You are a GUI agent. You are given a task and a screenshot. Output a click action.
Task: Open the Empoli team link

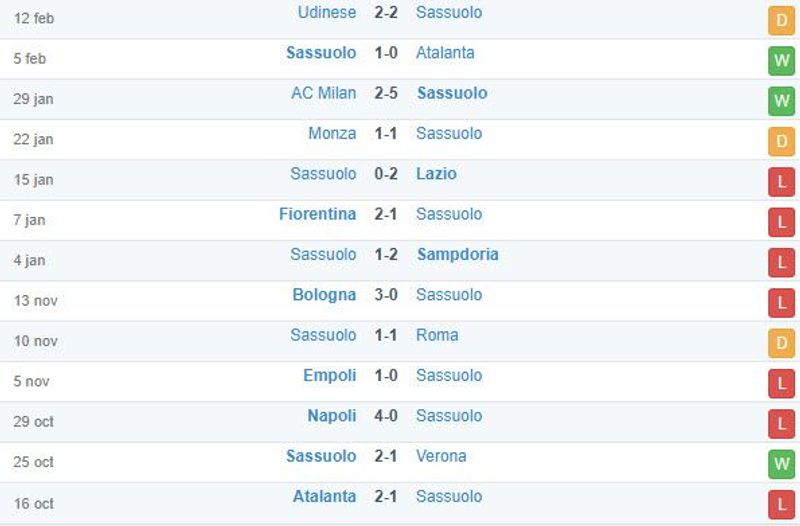point(330,375)
